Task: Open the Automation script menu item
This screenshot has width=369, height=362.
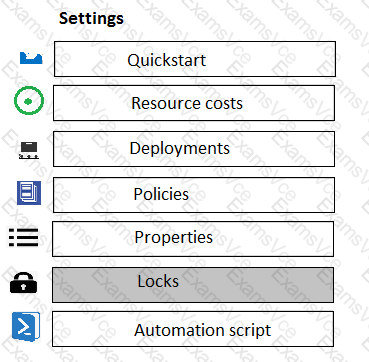Action: point(193,329)
